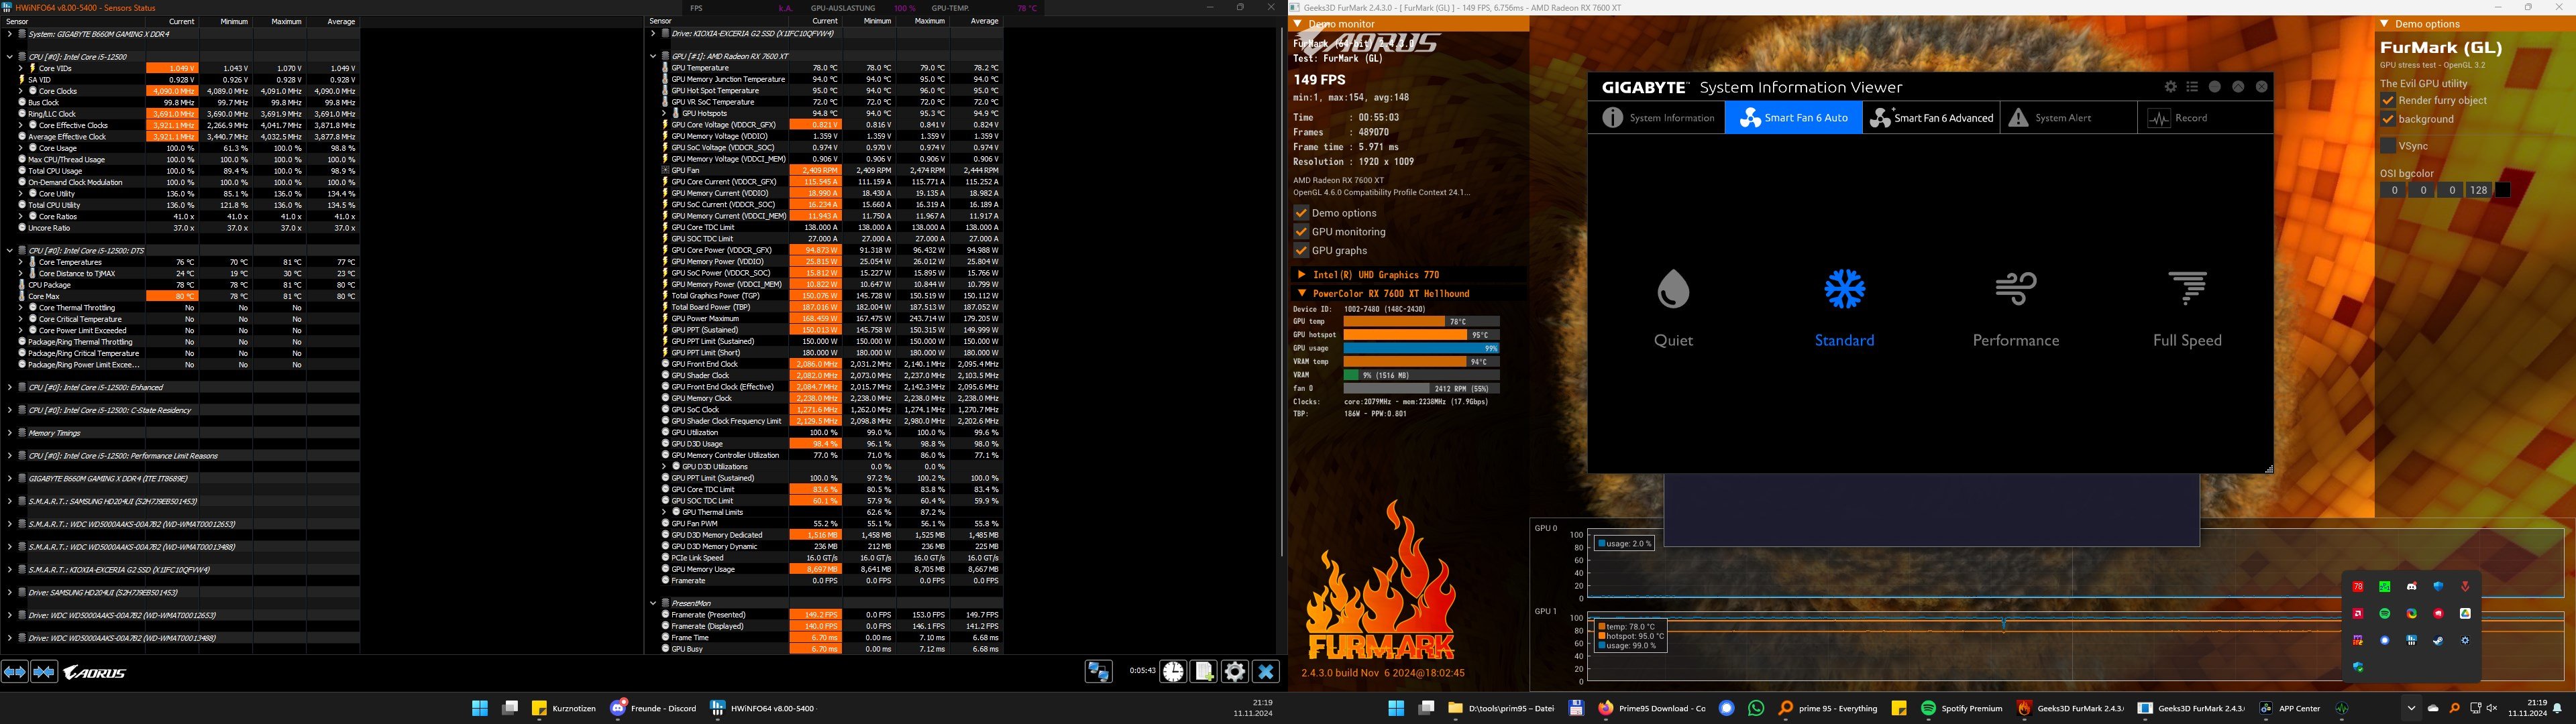2576x724 pixels.
Task: Open WhatsApp on right taskbar
Action: coord(1756,708)
